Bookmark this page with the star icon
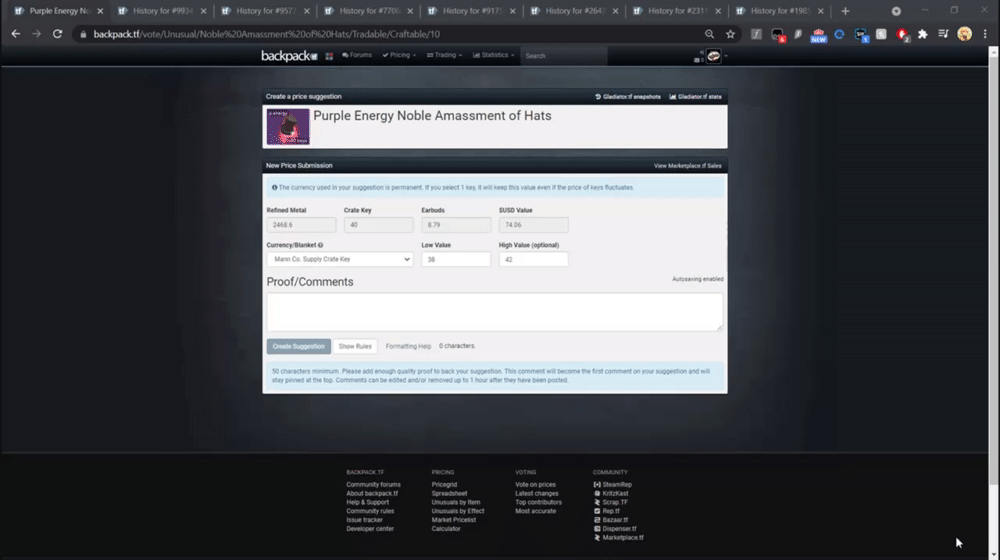1000x560 pixels. (730, 34)
